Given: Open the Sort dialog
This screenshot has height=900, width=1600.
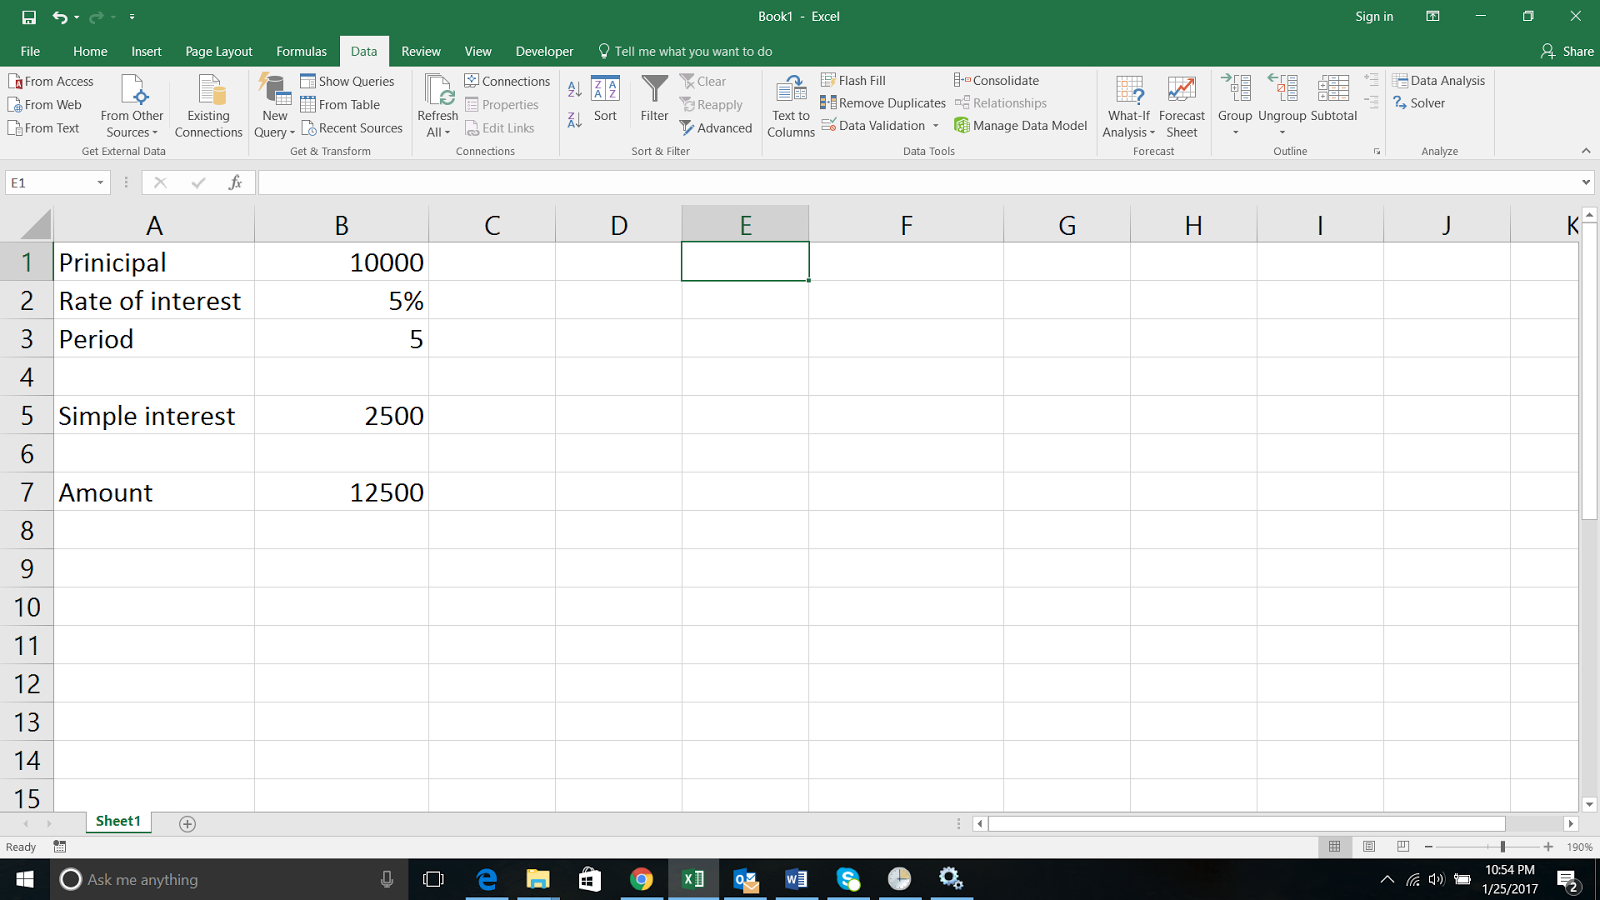Looking at the screenshot, I should point(605,104).
